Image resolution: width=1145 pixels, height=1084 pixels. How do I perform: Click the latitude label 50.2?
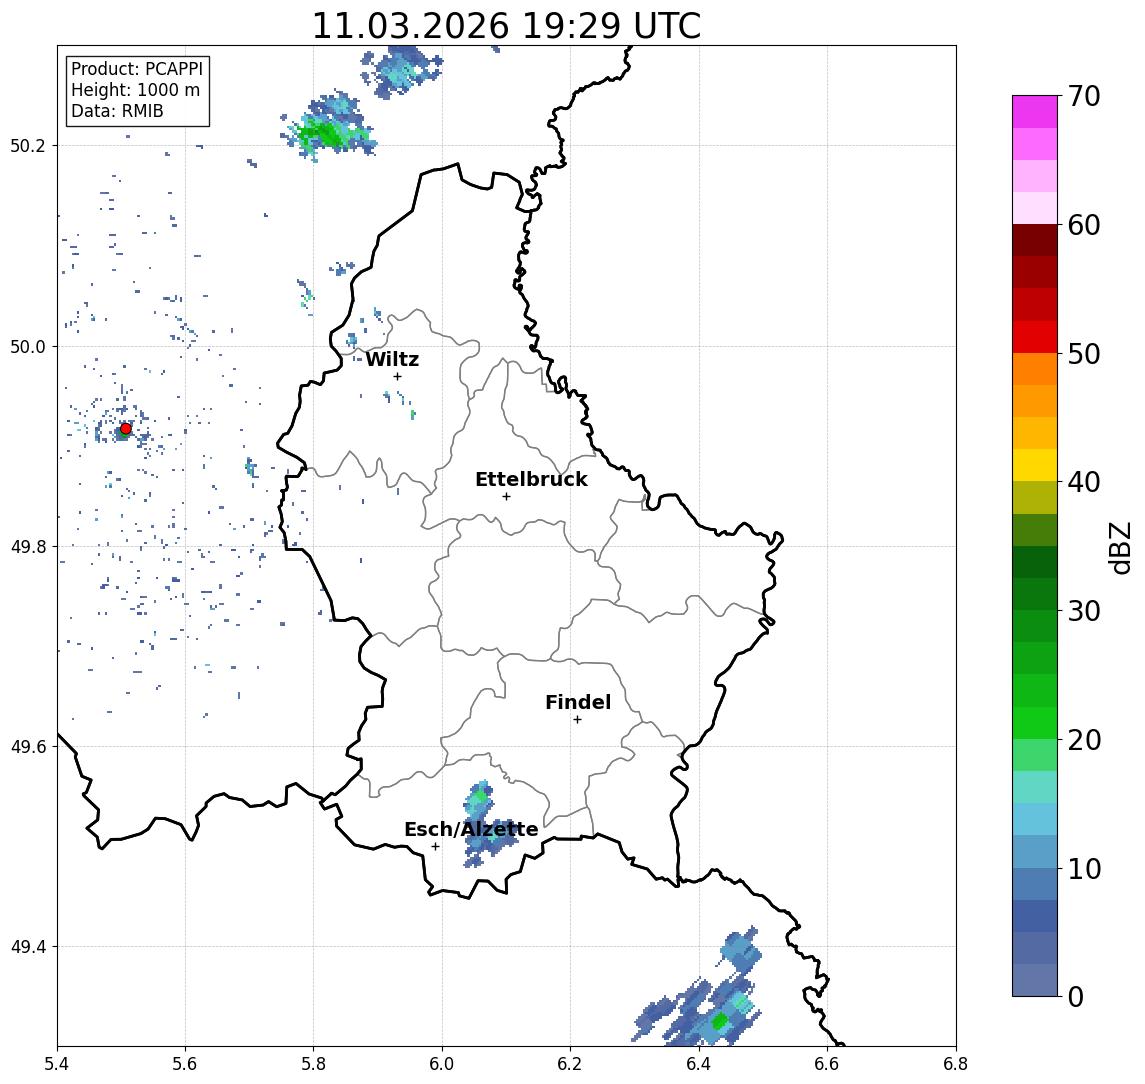coord(27,145)
